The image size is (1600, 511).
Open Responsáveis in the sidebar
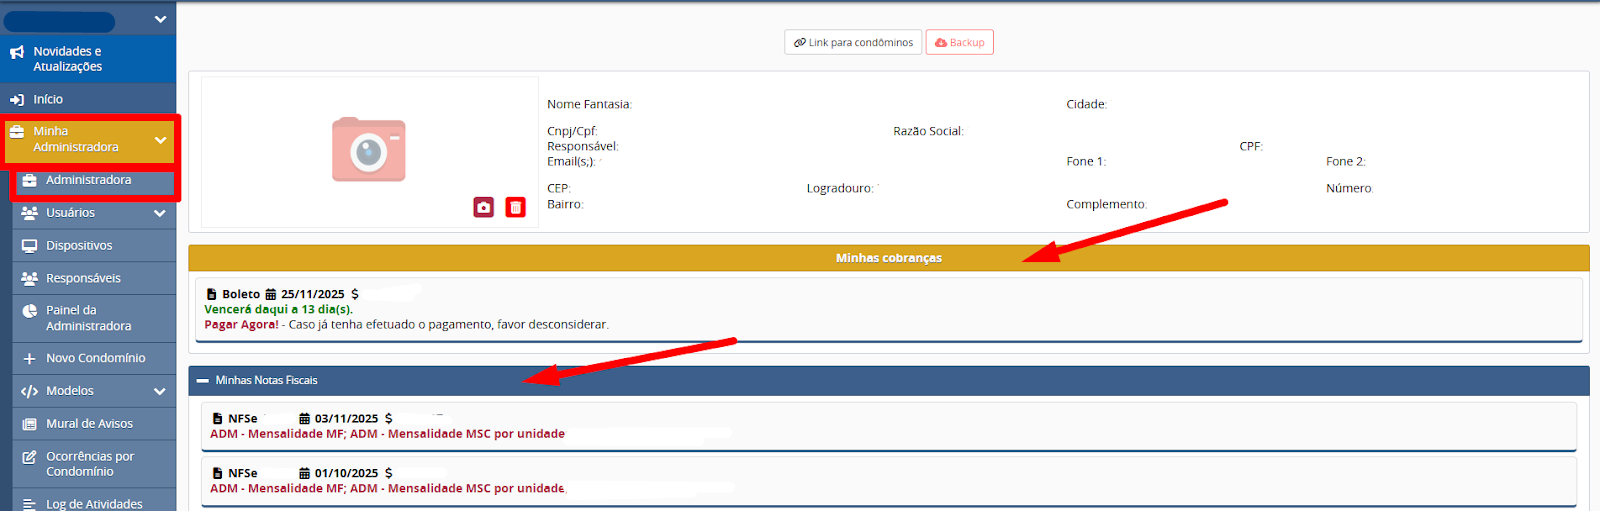point(83,278)
